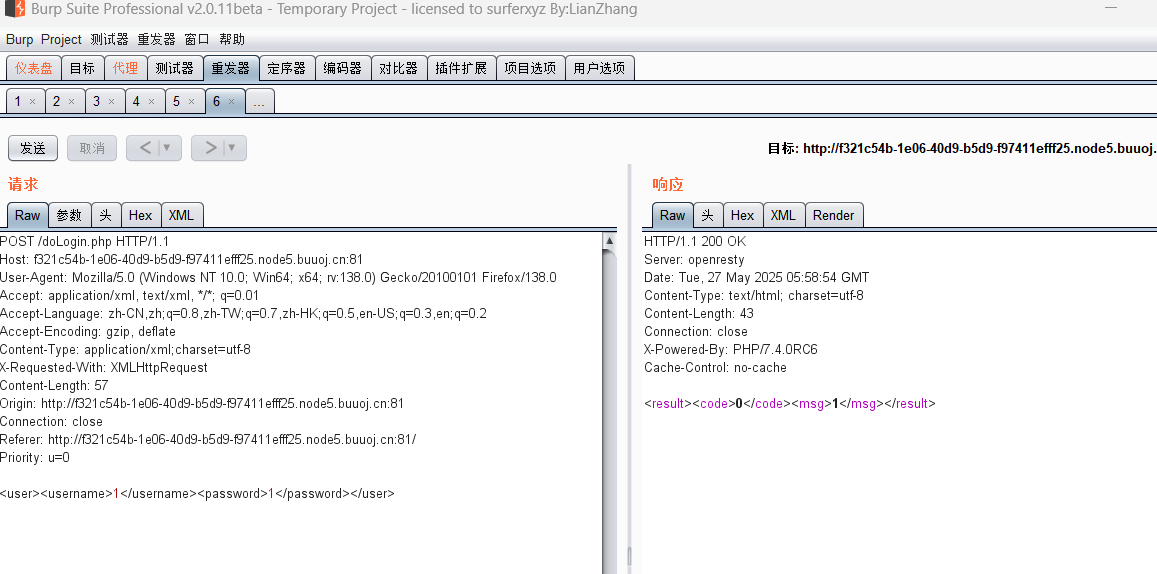Switch response view to XML tab
The width and height of the screenshot is (1157, 574).
[784, 215]
